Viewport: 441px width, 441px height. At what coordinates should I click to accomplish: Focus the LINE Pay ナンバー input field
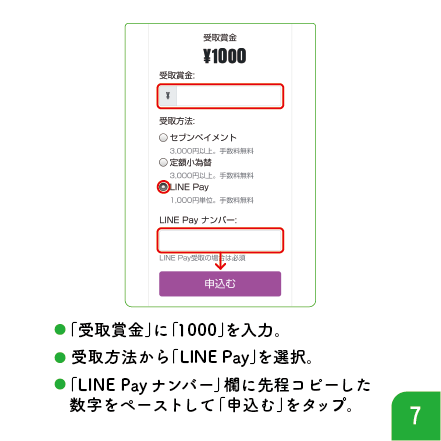(x=220, y=240)
